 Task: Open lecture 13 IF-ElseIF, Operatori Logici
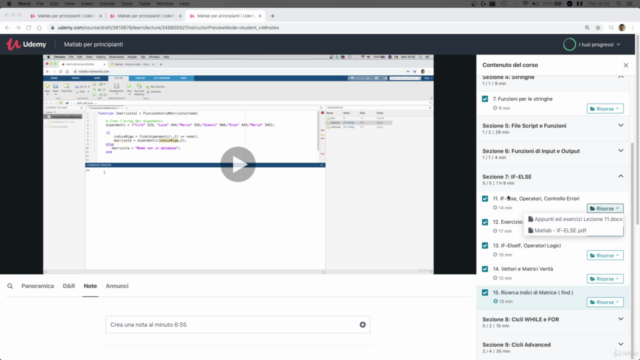(527, 246)
